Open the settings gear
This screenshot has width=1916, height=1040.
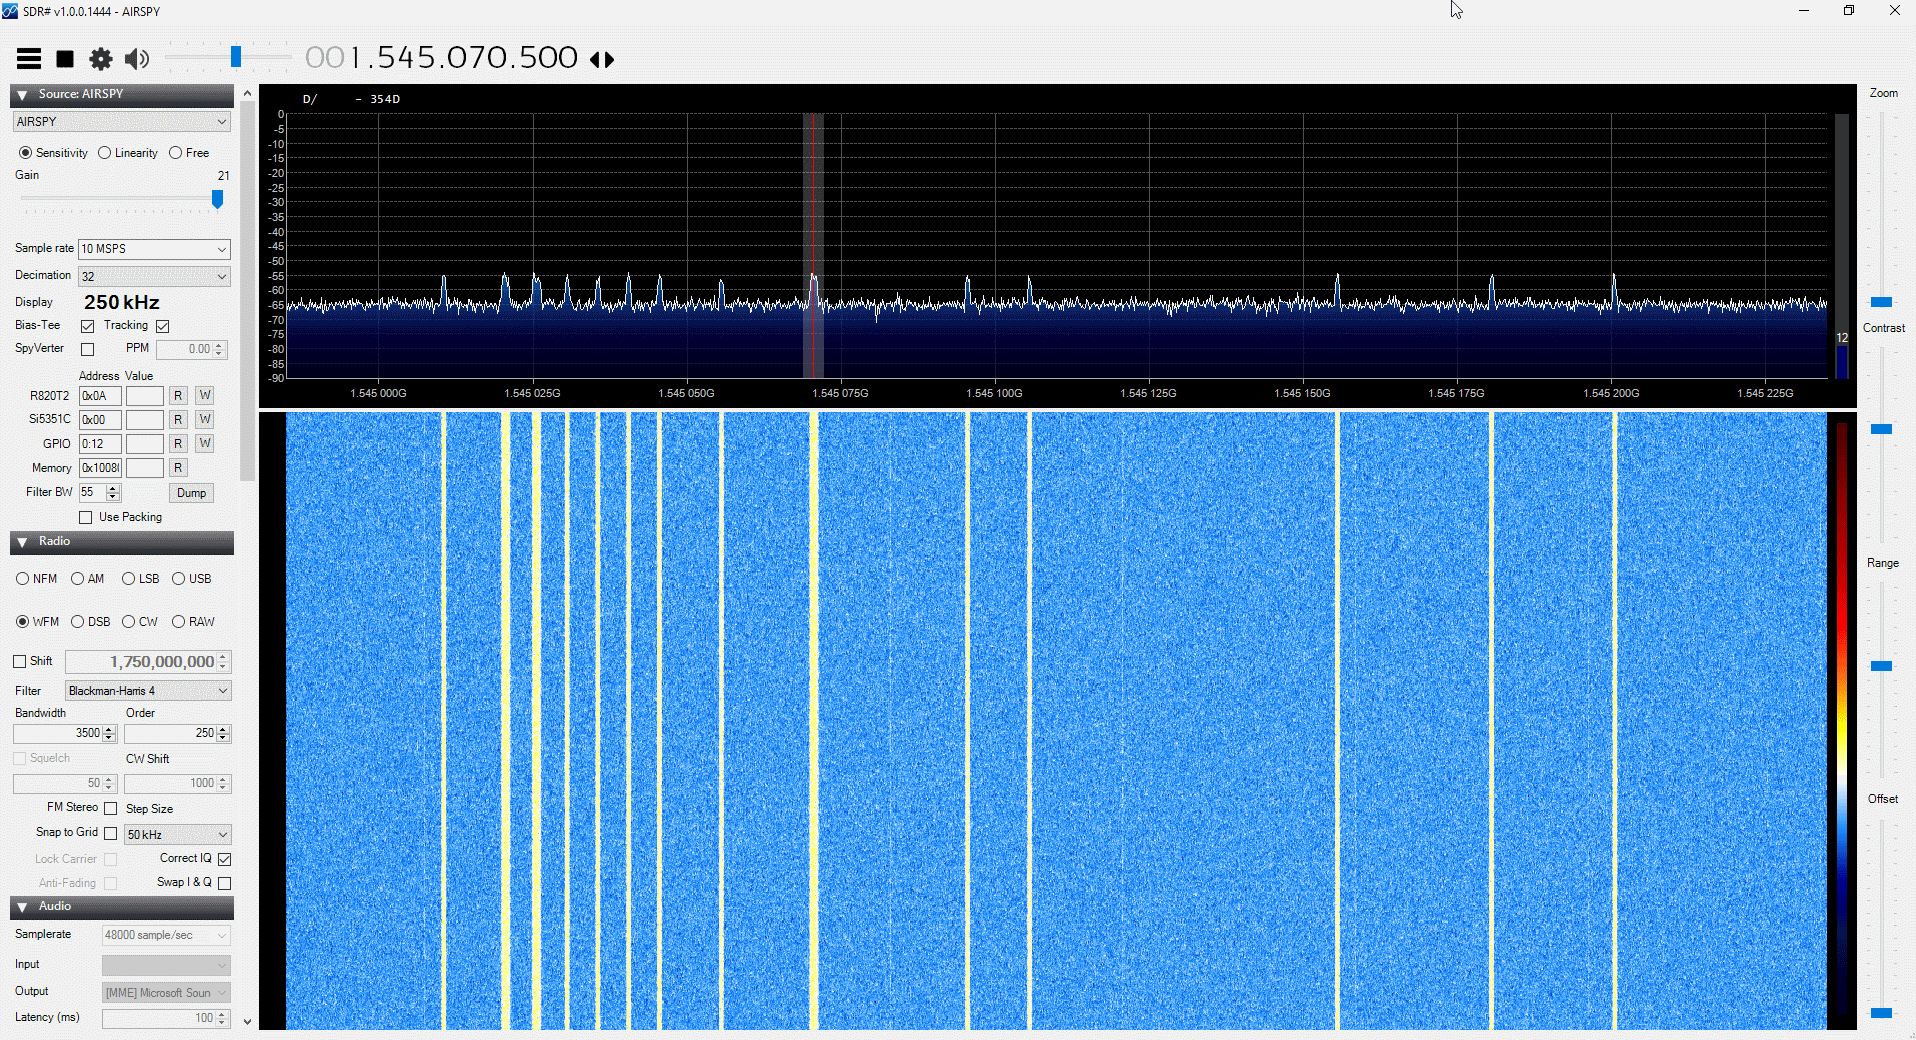click(x=100, y=58)
